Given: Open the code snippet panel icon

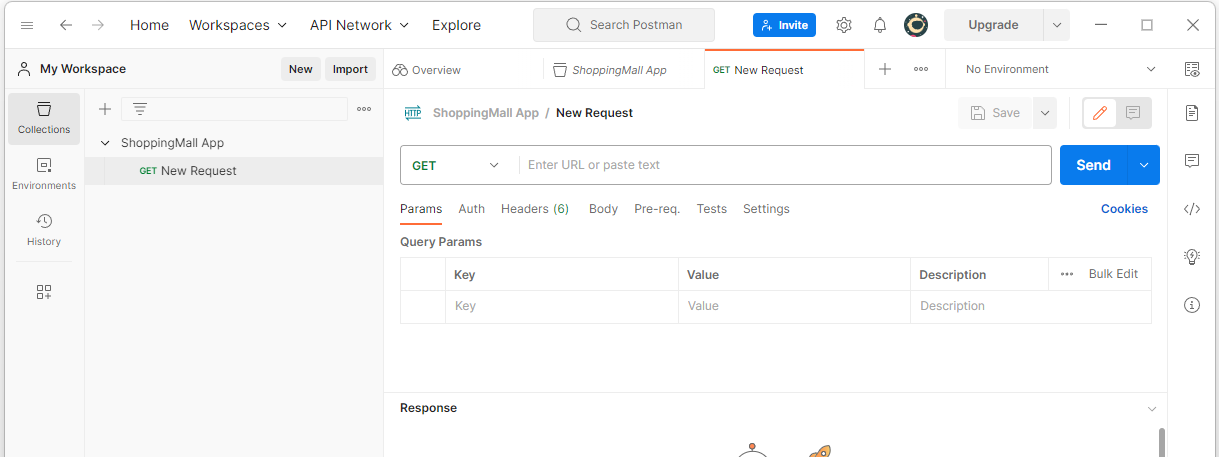Looking at the screenshot, I should pos(1191,209).
